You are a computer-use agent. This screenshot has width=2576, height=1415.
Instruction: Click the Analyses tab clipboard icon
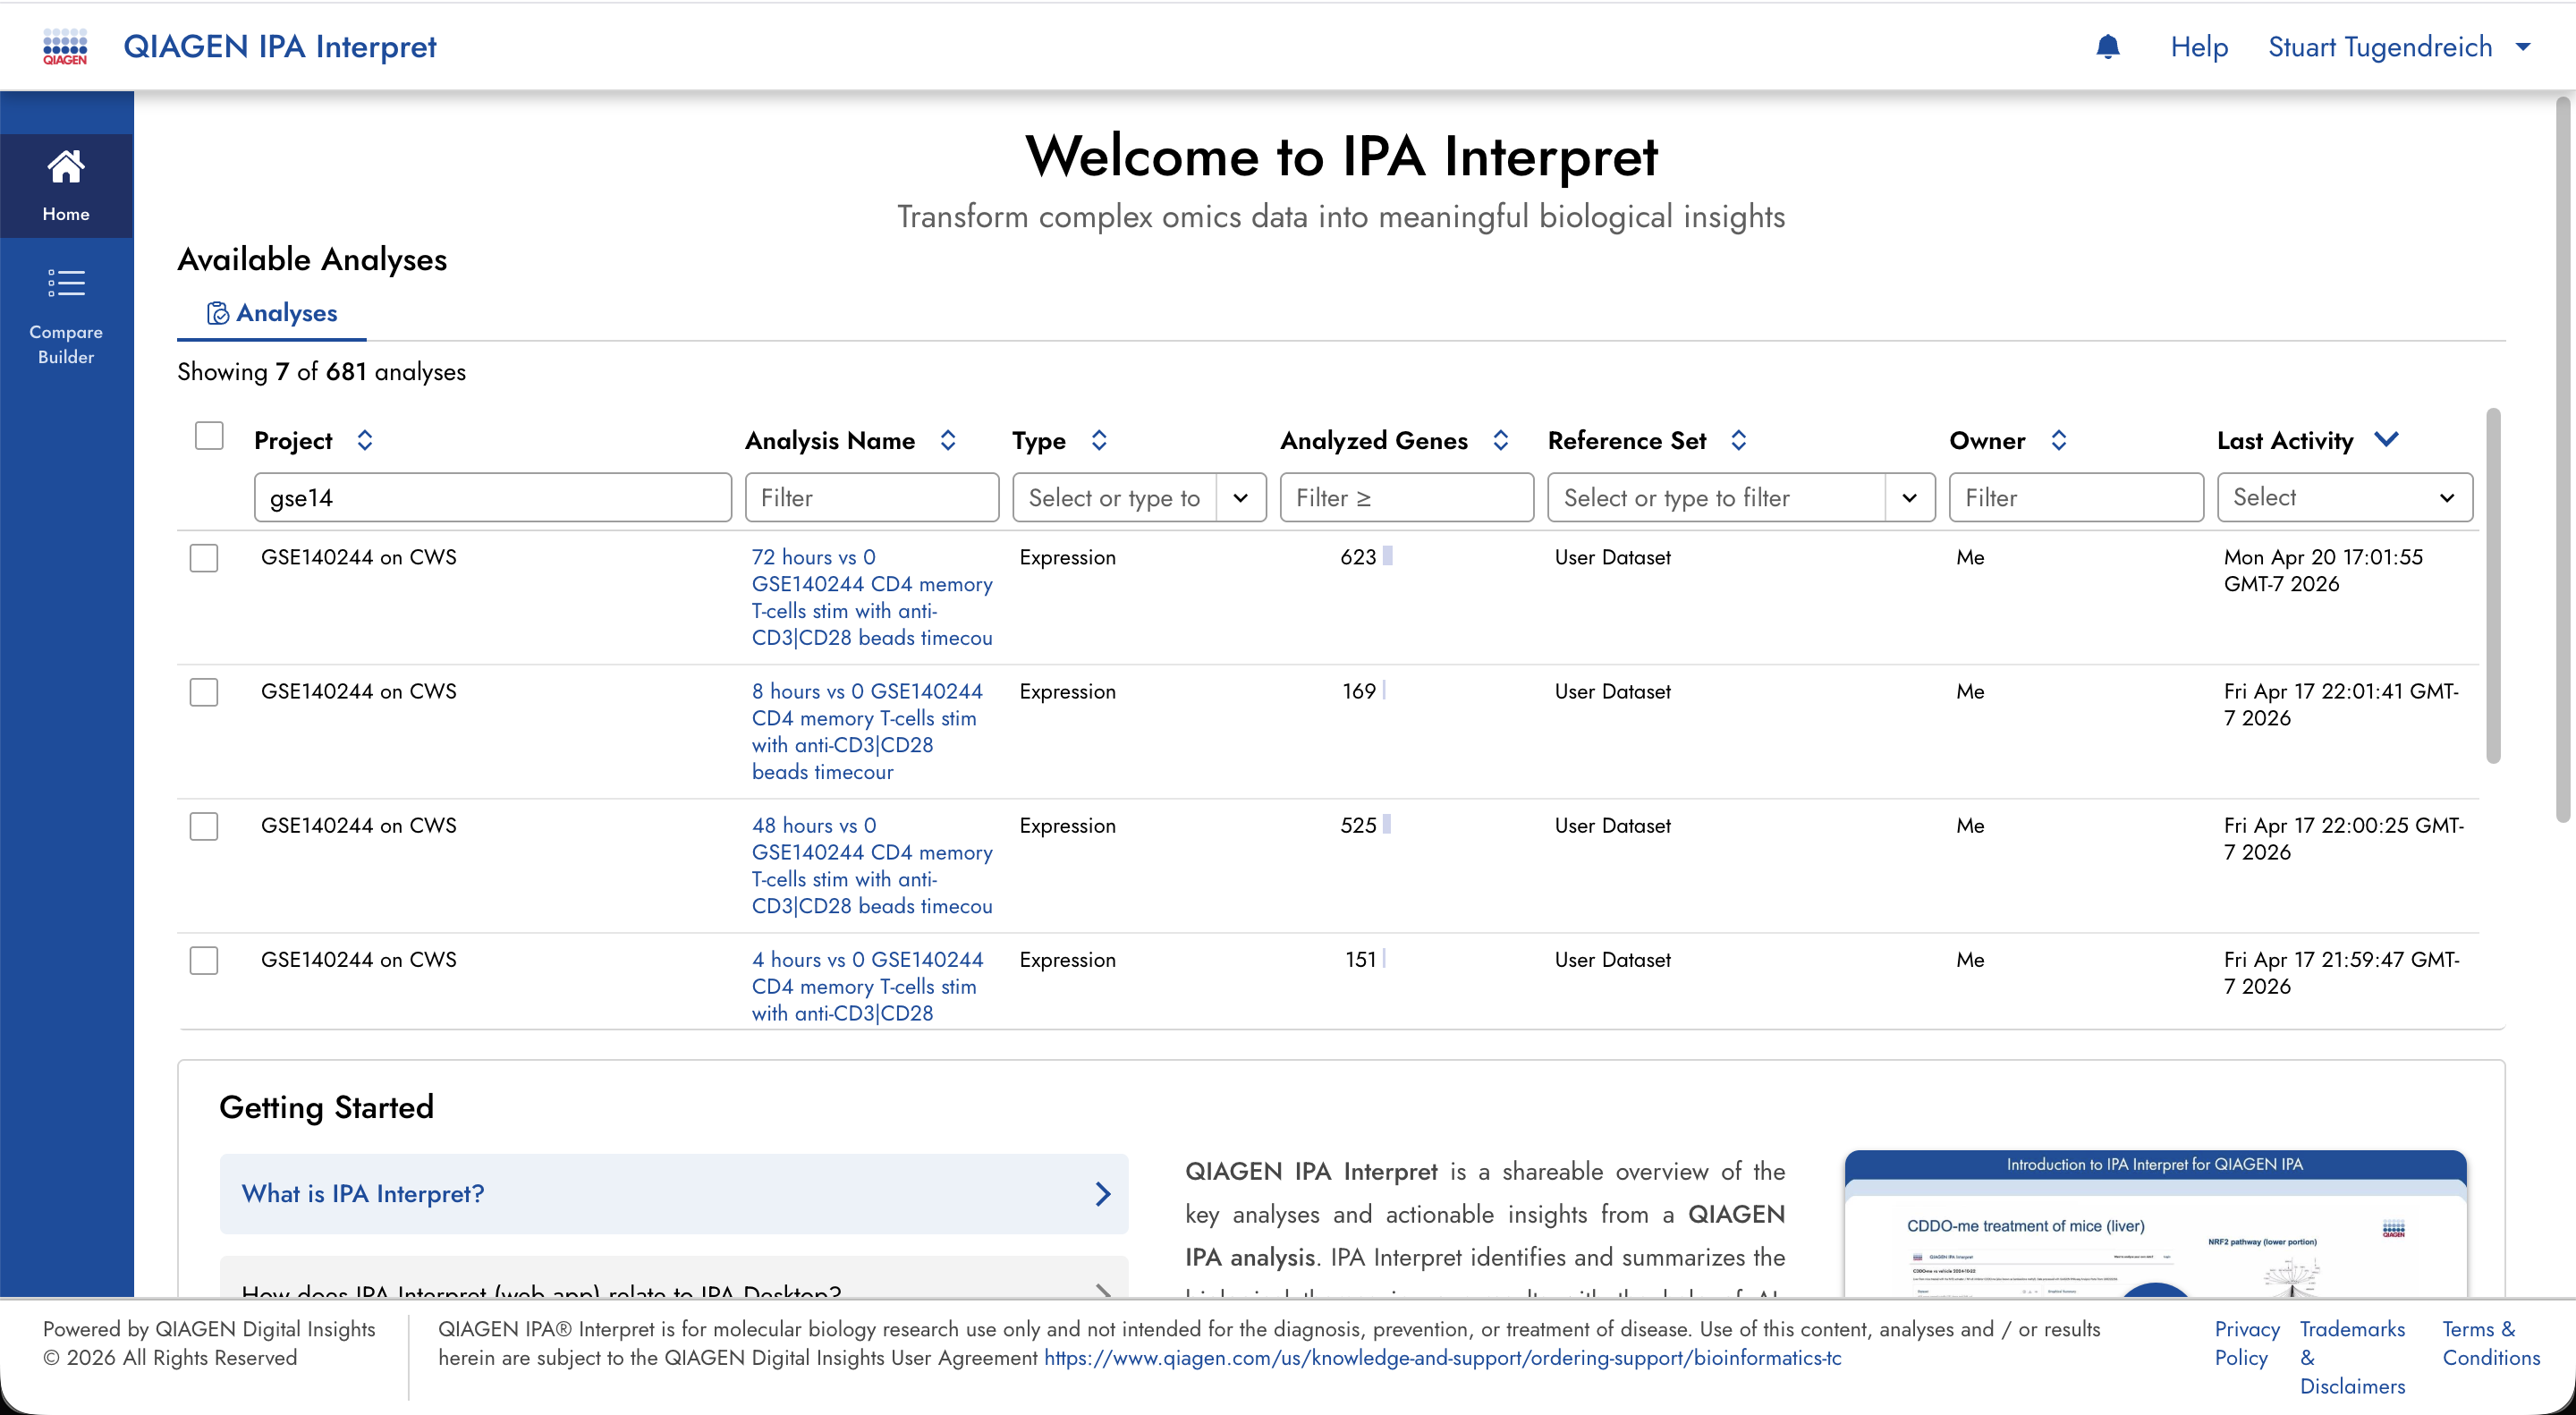point(218,313)
